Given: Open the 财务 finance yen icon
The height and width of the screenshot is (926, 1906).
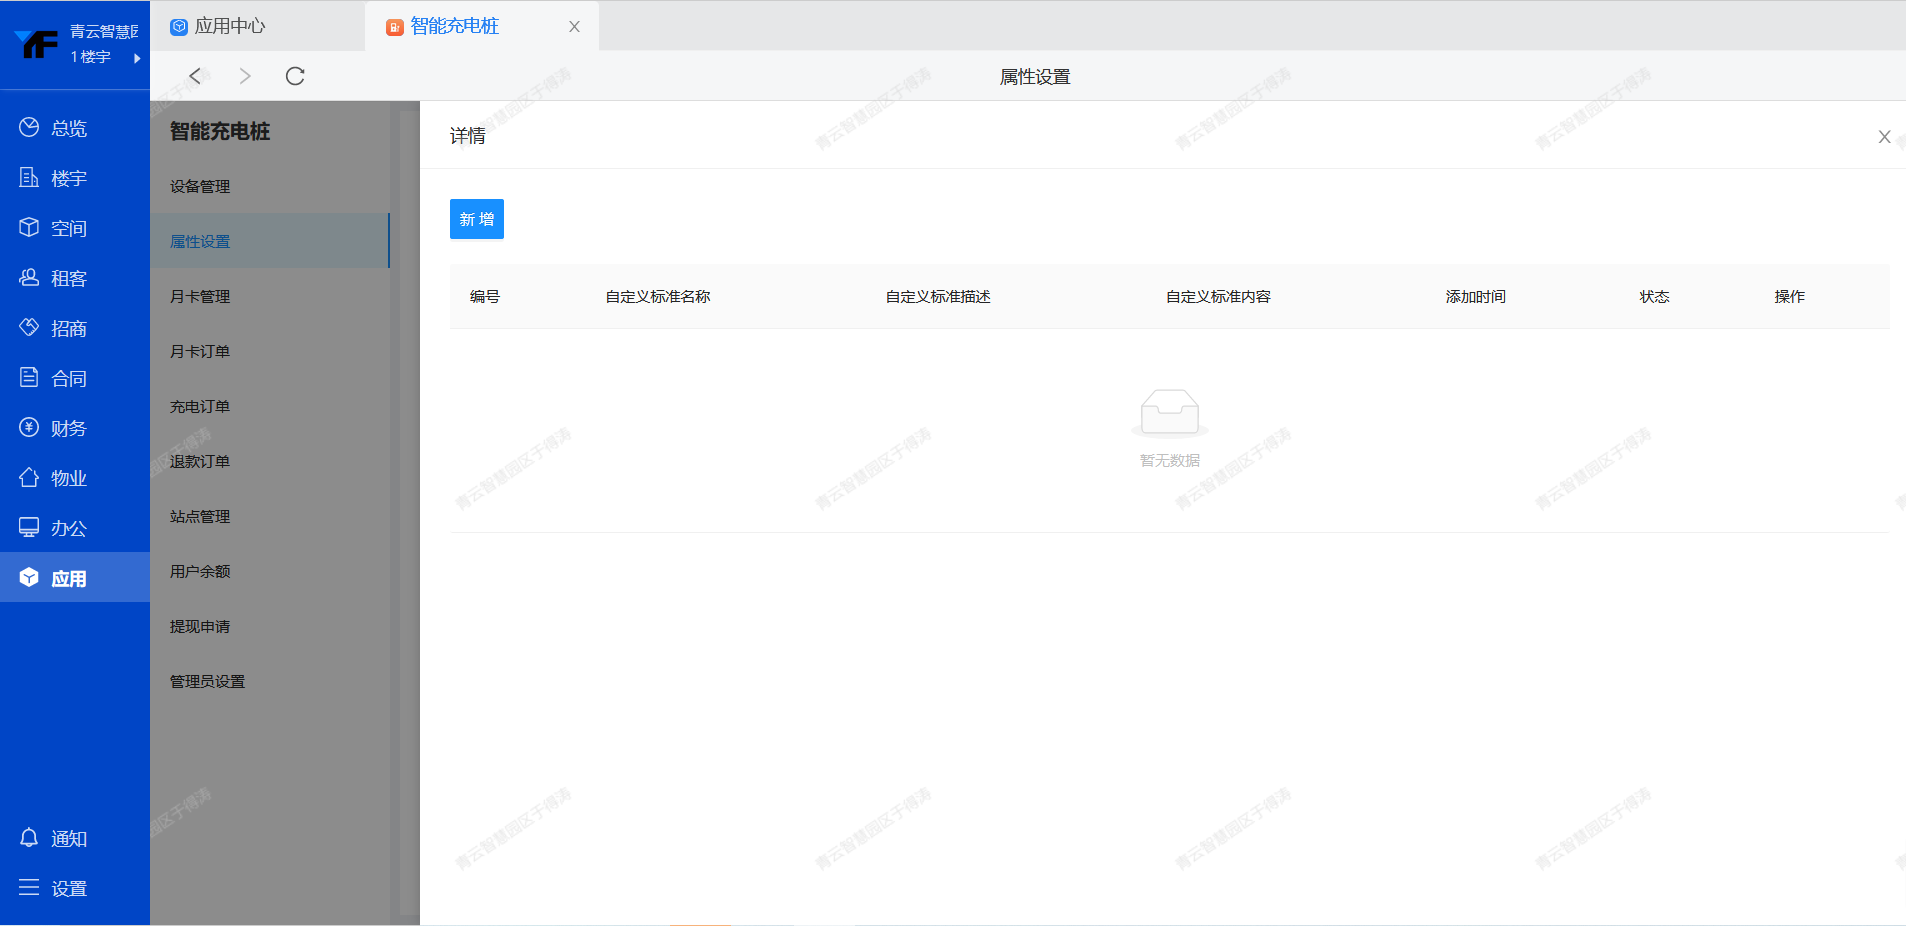Looking at the screenshot, I should (29, 428).
